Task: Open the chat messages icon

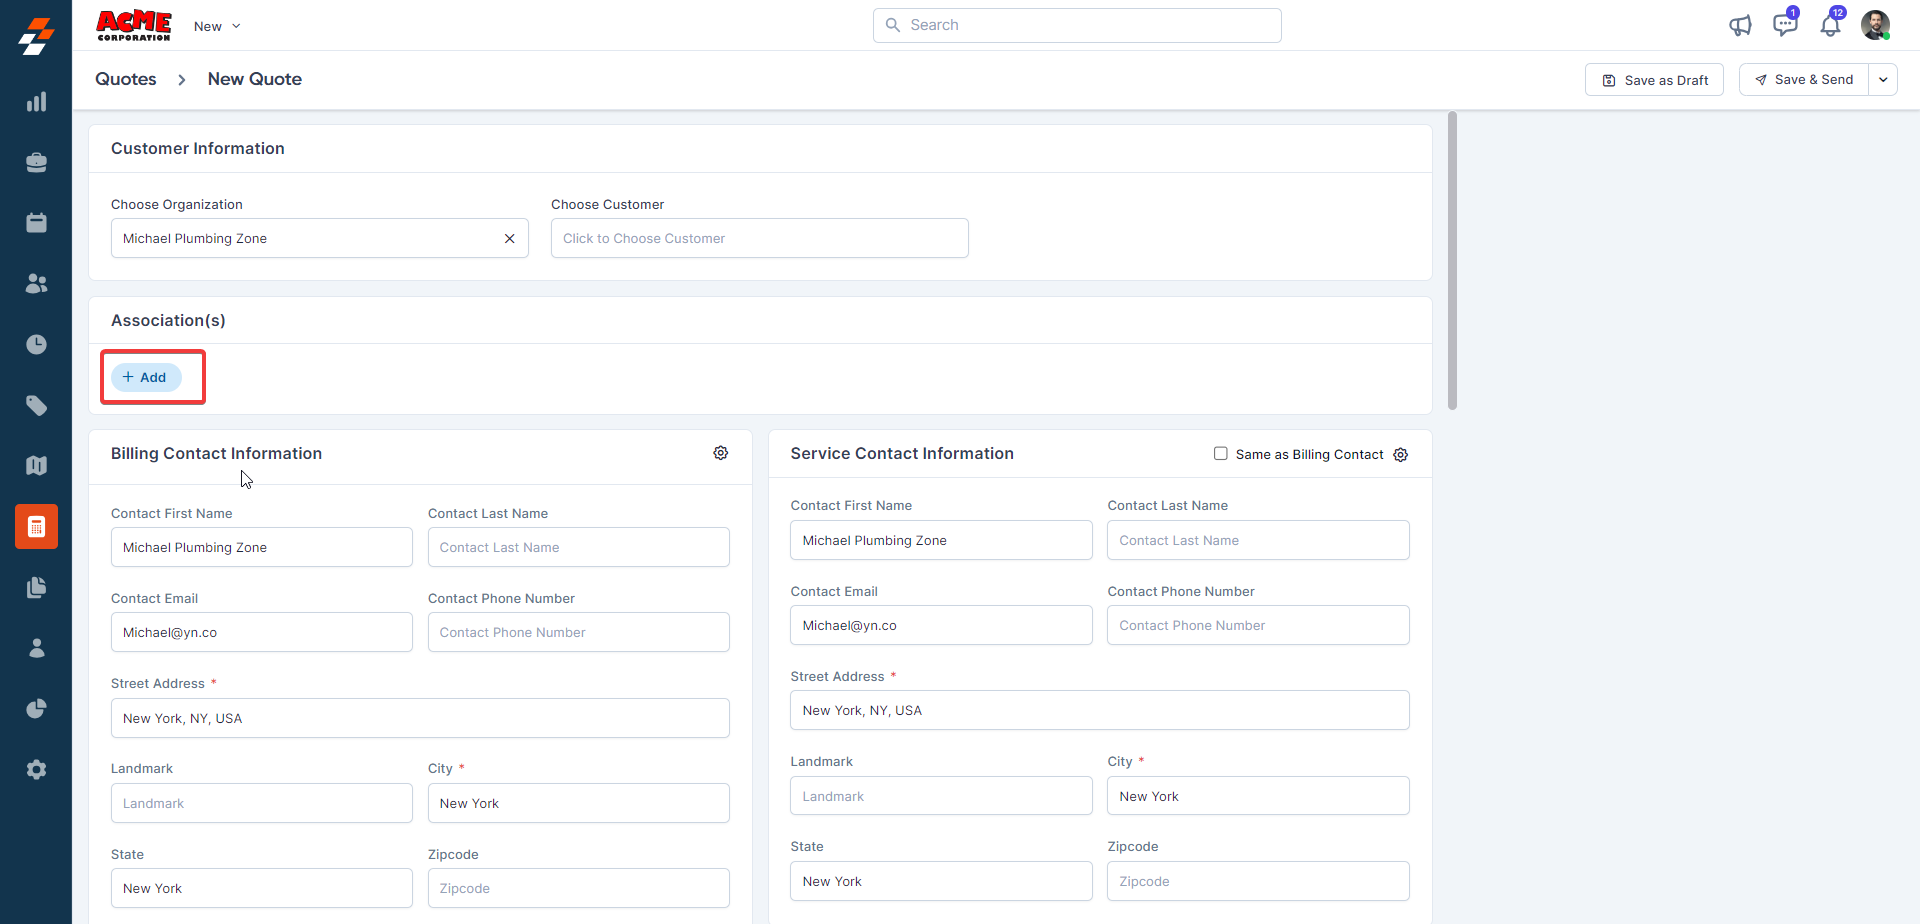Action: 1784,25
